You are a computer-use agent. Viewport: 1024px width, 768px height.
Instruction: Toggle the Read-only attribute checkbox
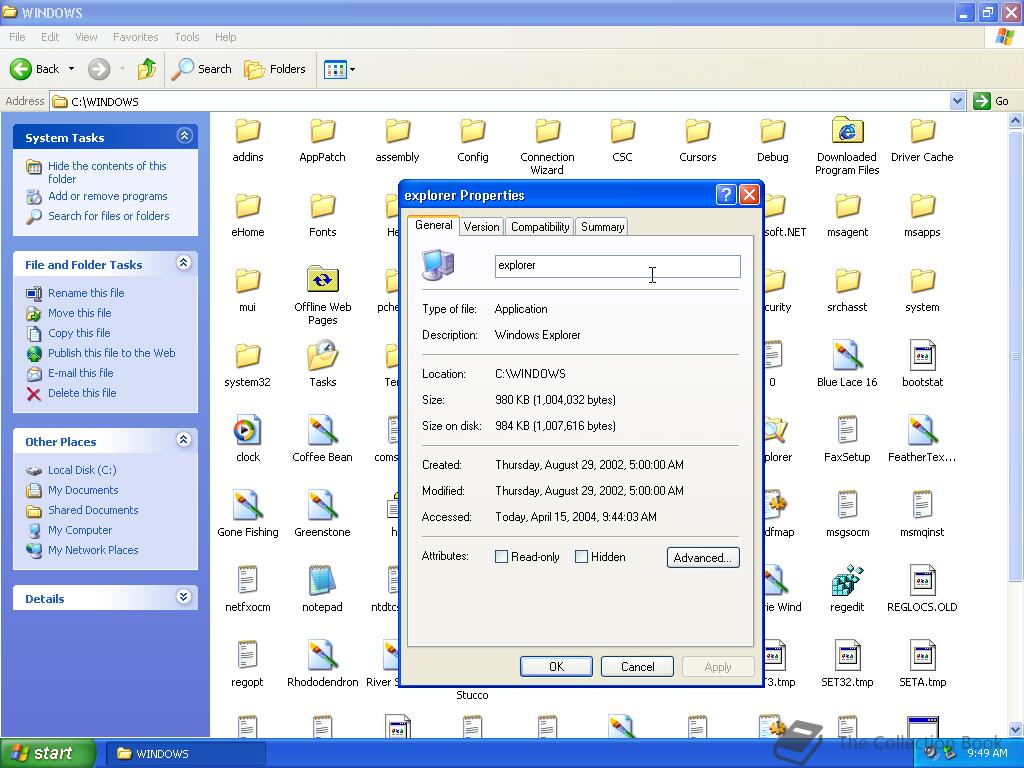point(502,556)
